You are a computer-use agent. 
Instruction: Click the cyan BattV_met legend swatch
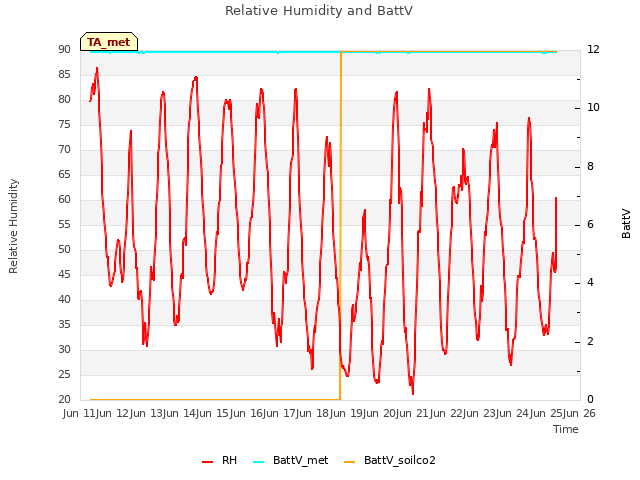coord(258,462)
